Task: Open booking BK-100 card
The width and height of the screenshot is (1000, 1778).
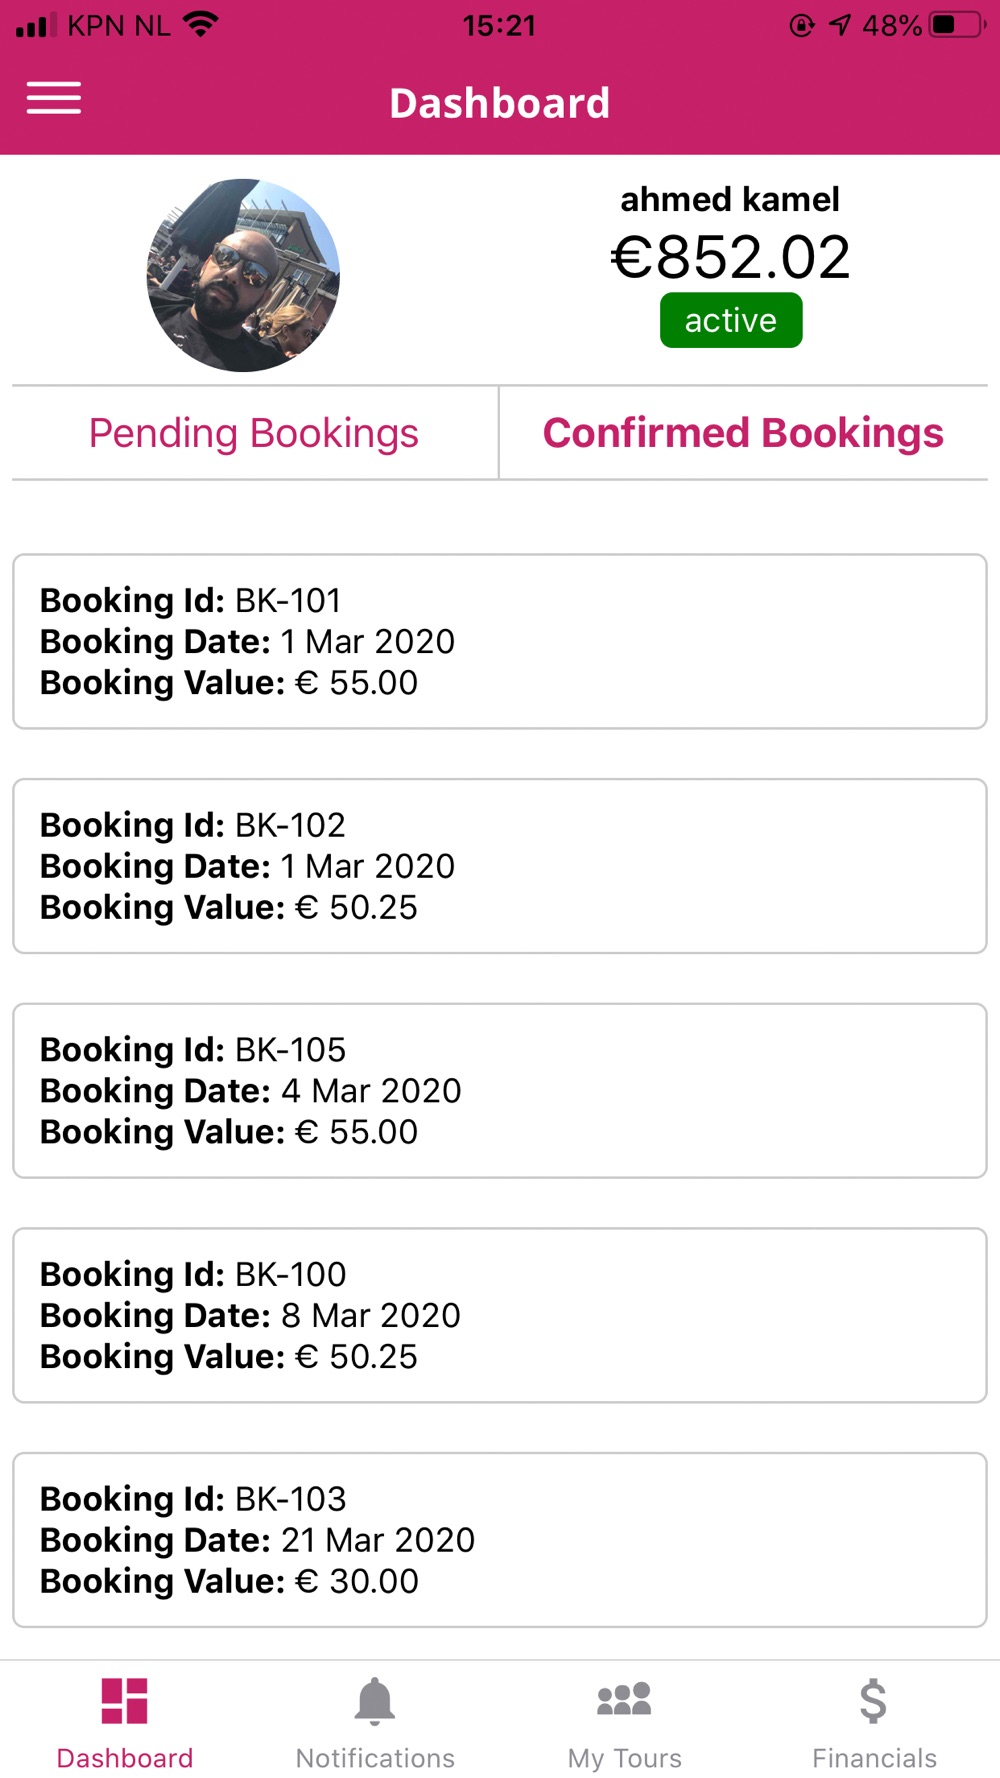Action: click(x=500, y=1315)
